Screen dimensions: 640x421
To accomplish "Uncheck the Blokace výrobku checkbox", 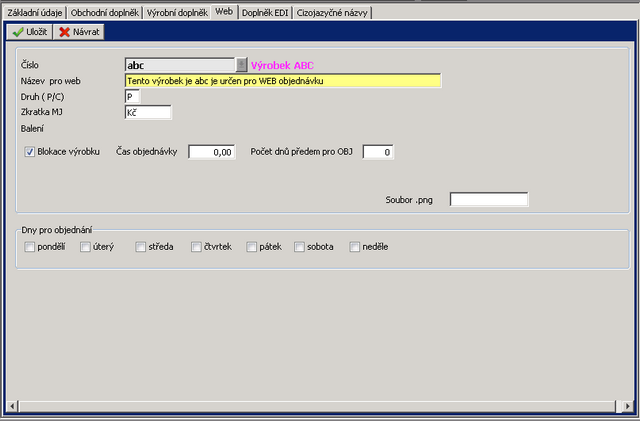I will coord(29,152).
